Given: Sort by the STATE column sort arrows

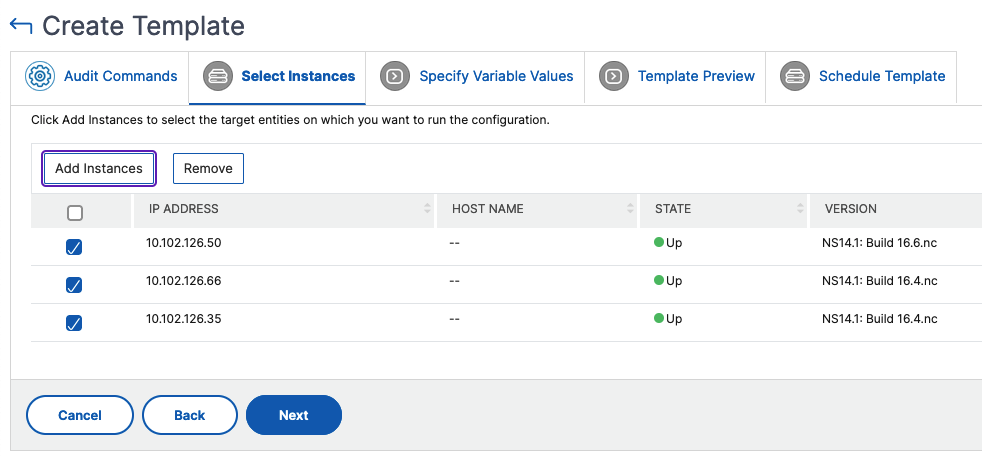Looking at the screenshot, I should tap(800, 209).
